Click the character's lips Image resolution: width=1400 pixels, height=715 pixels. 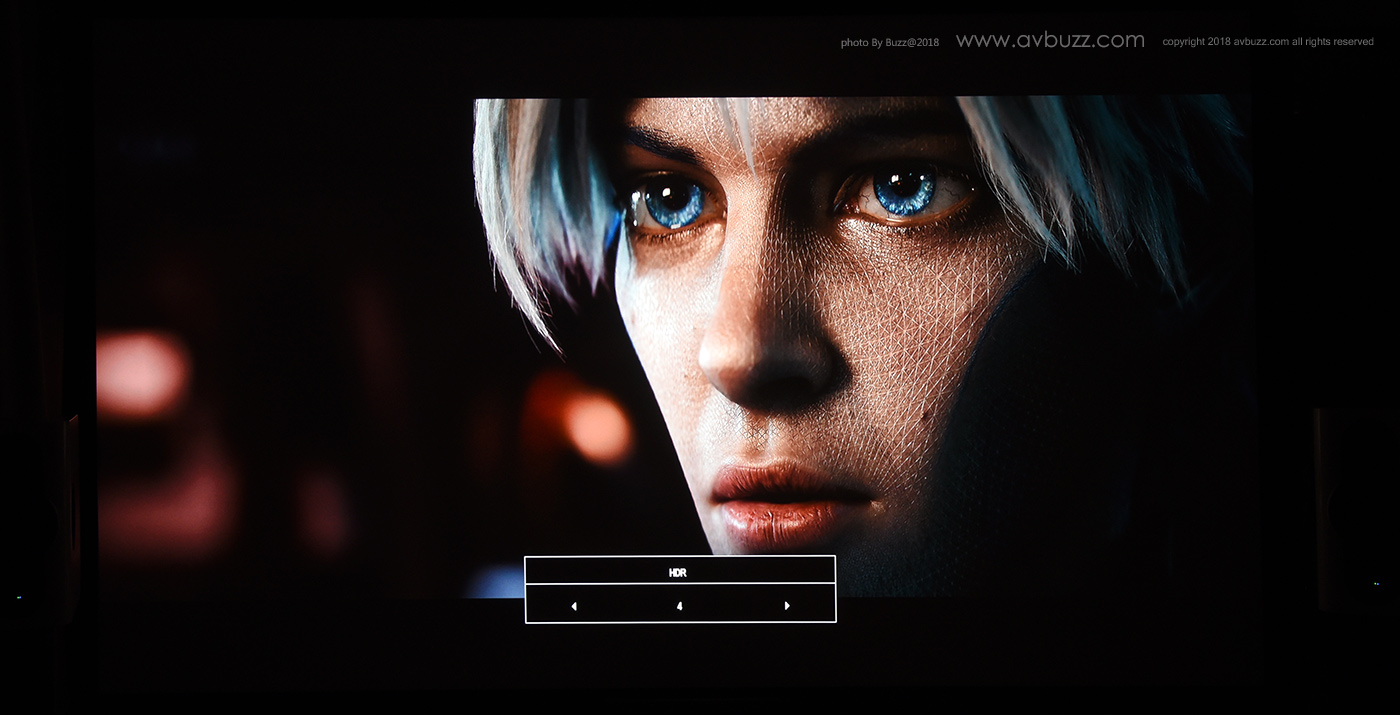click(x=778, y=502)
